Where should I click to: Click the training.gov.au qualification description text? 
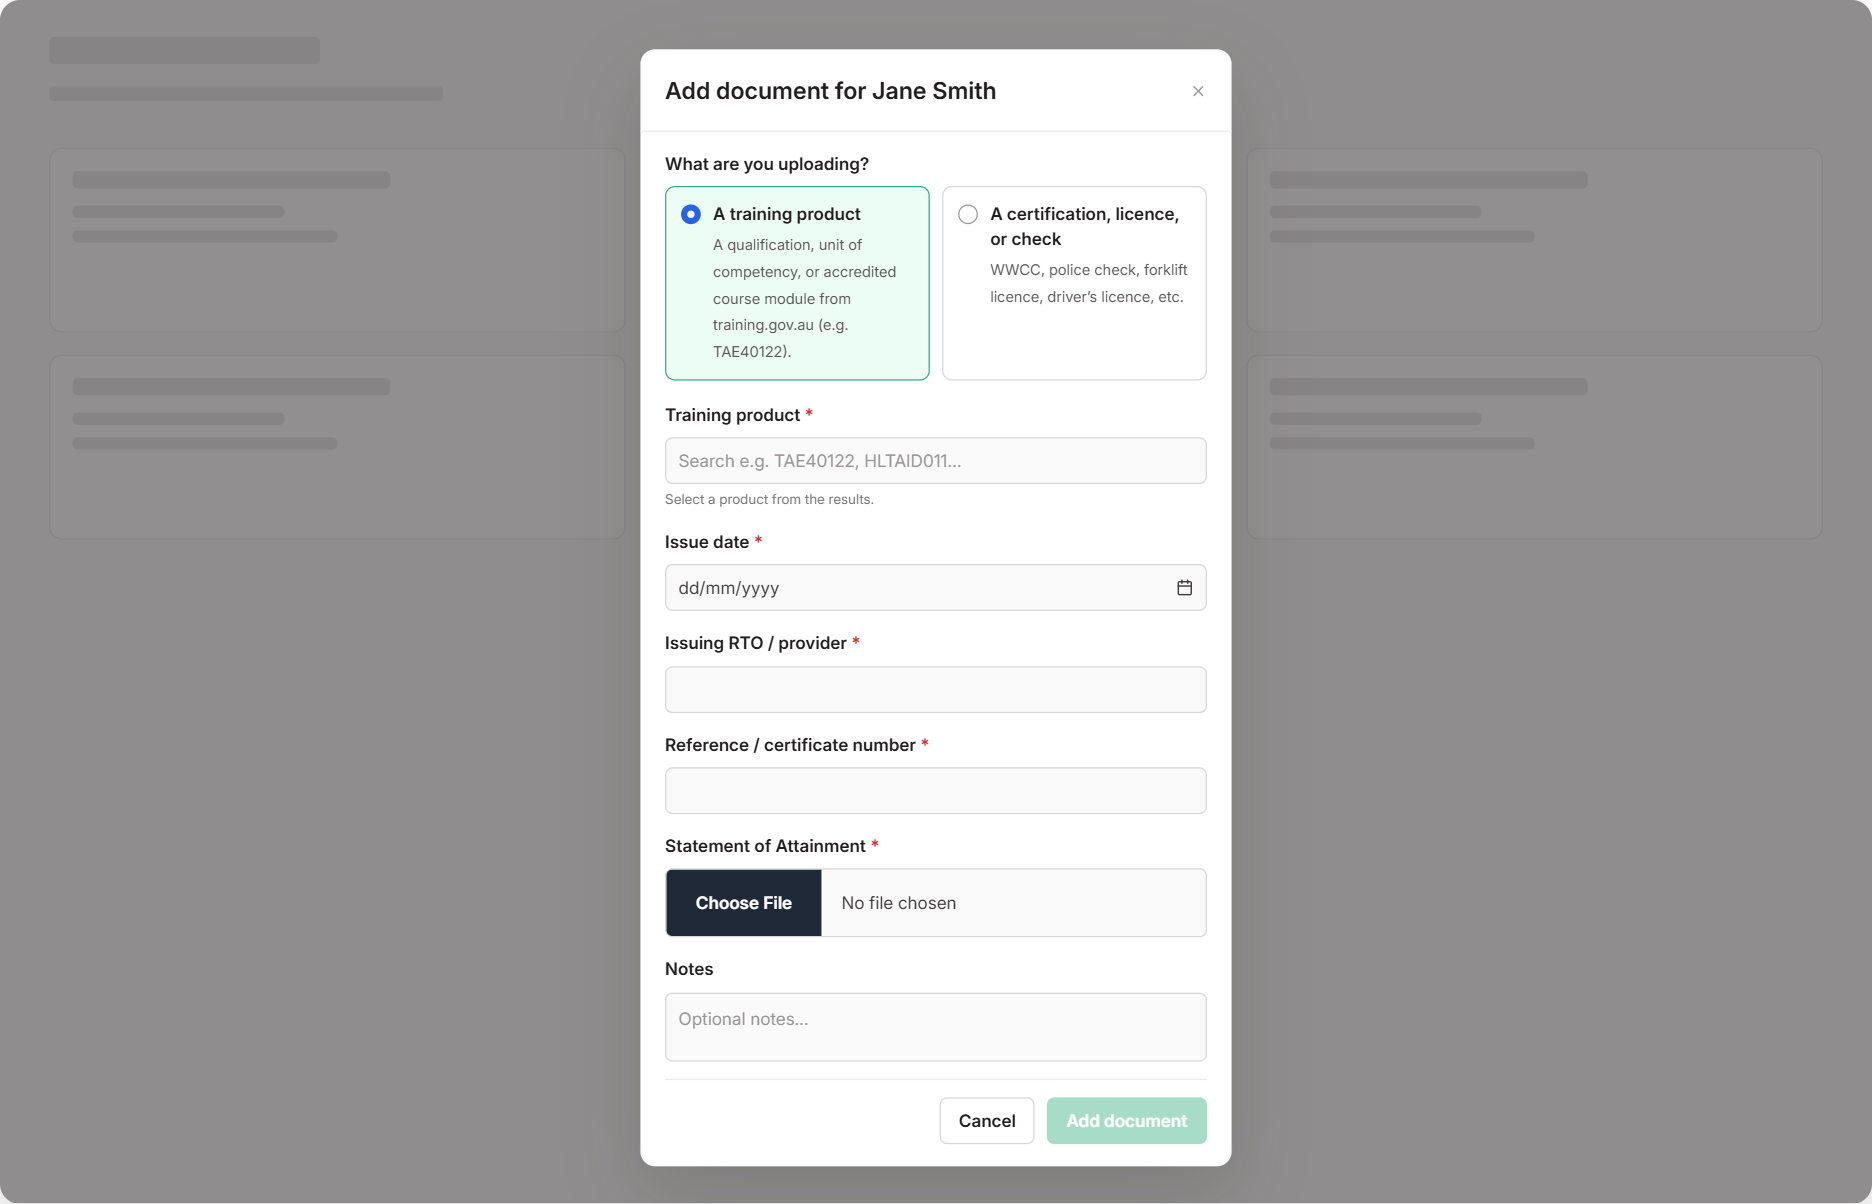click(x=805, y=298)
